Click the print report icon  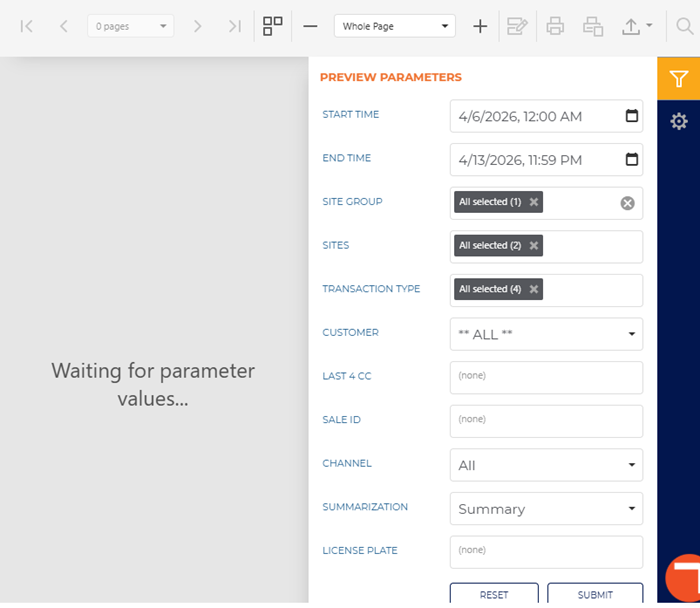pyautogui.click(x=555, y=26)
